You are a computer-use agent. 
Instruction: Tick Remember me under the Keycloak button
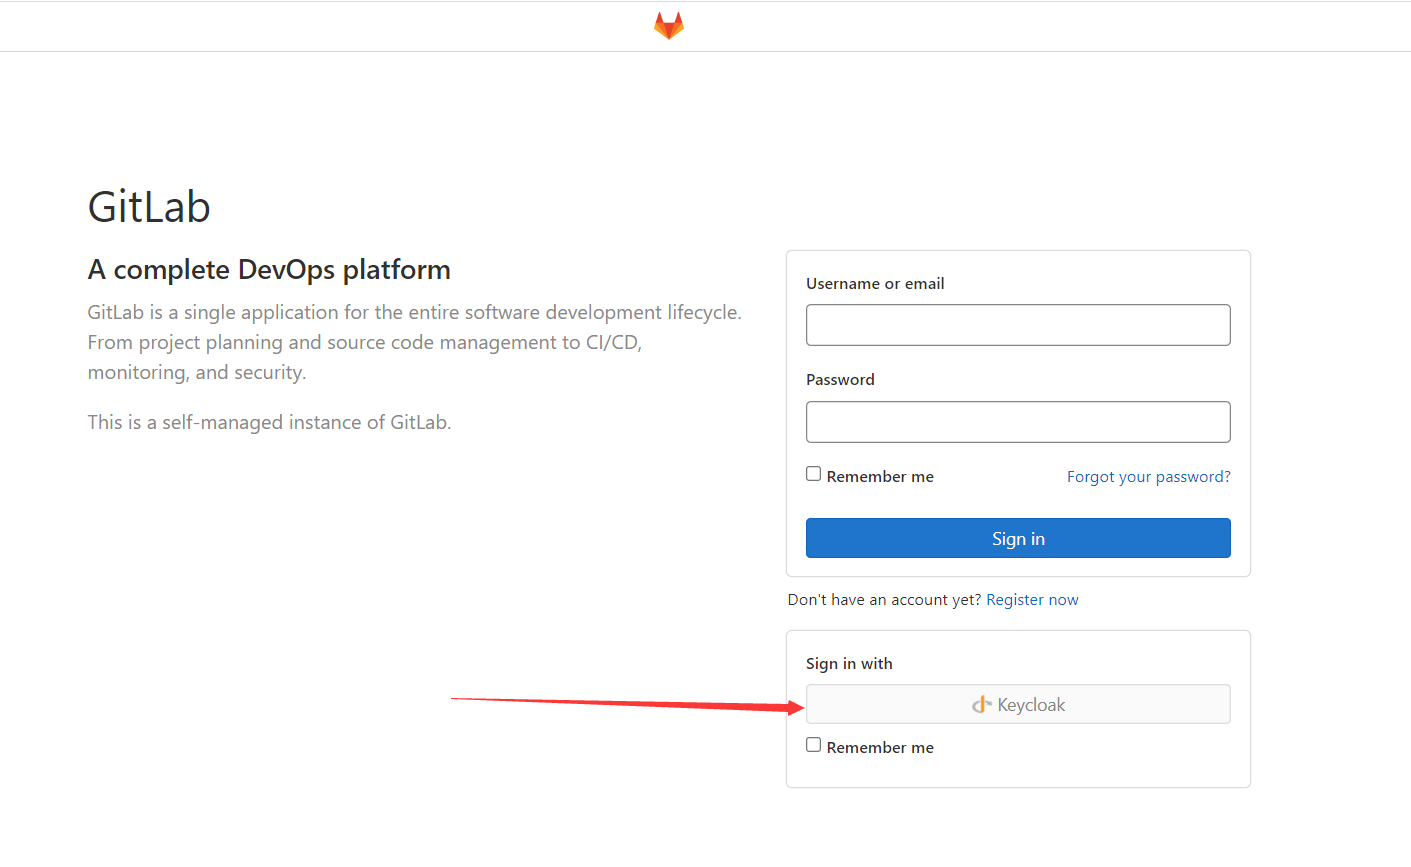pyautogui.click(x=814, y=745)
